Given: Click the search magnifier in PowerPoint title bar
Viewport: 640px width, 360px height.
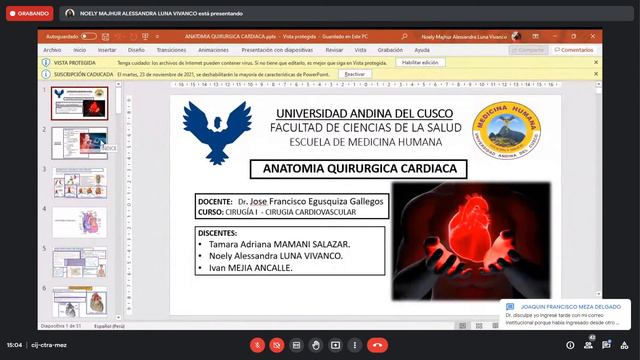Looking at the screenshot, I should [x=404, y=36].
